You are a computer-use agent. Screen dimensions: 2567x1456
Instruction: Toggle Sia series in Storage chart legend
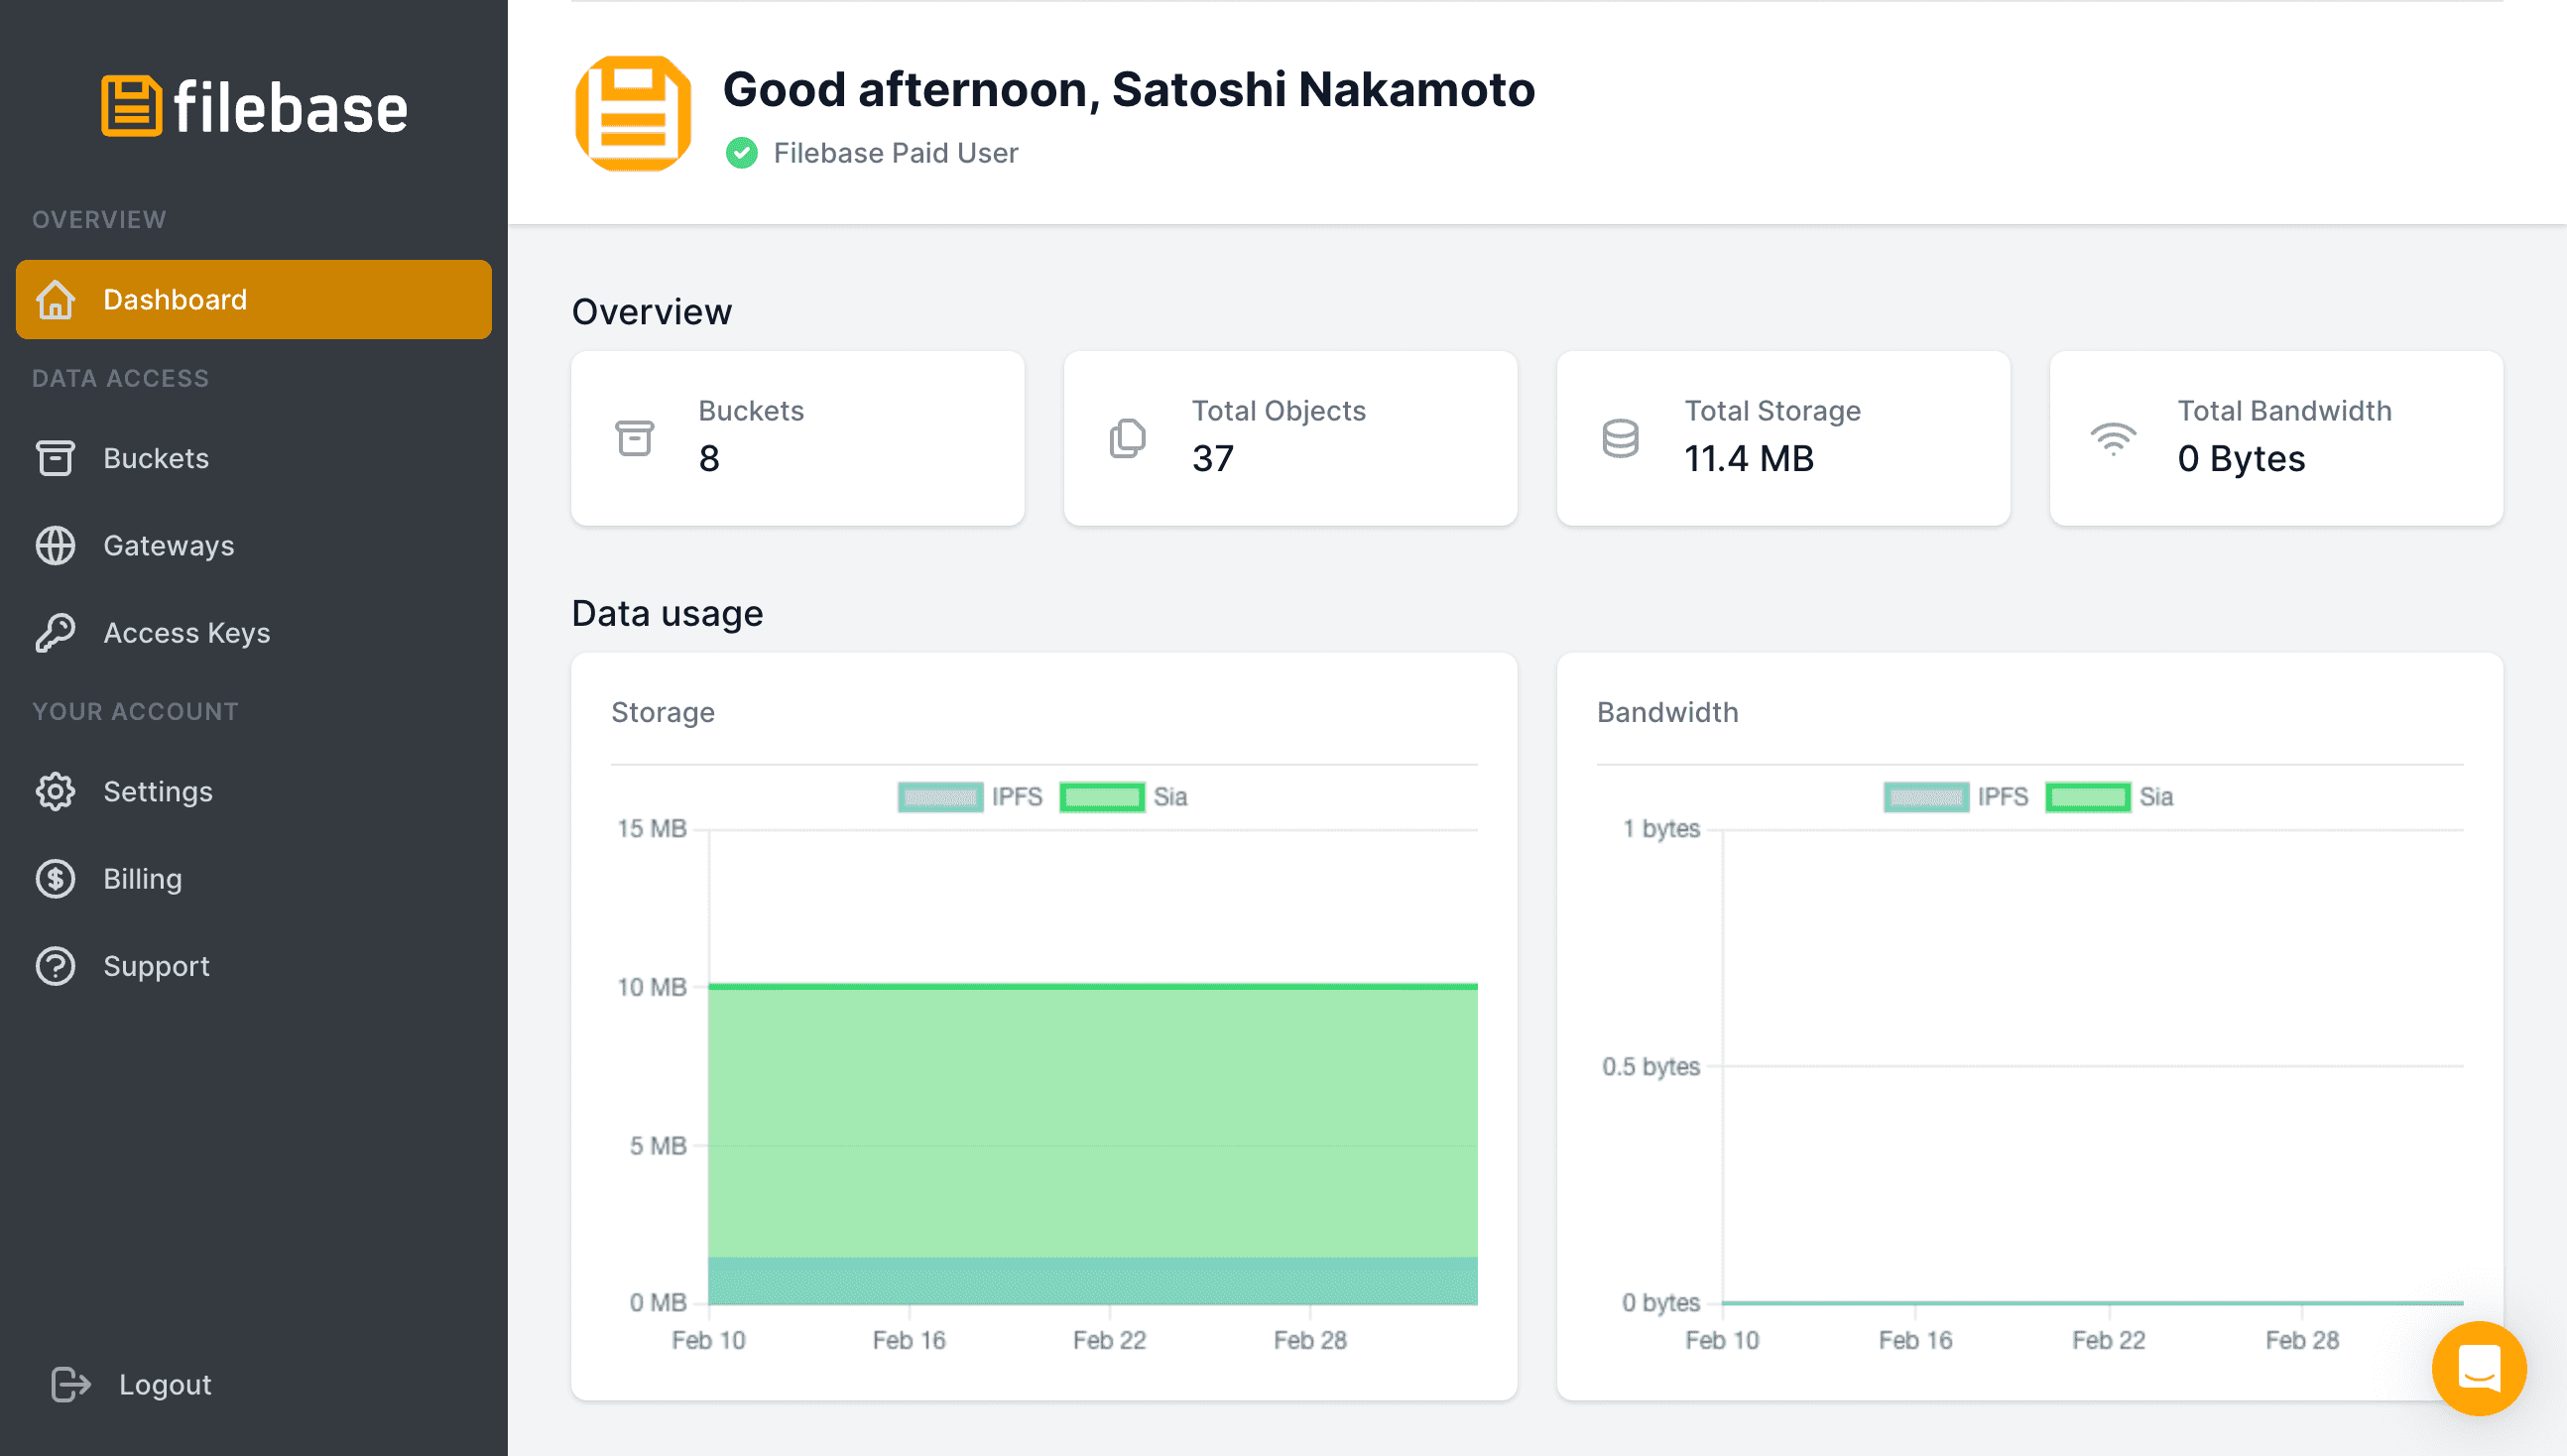coord(1123,797)
